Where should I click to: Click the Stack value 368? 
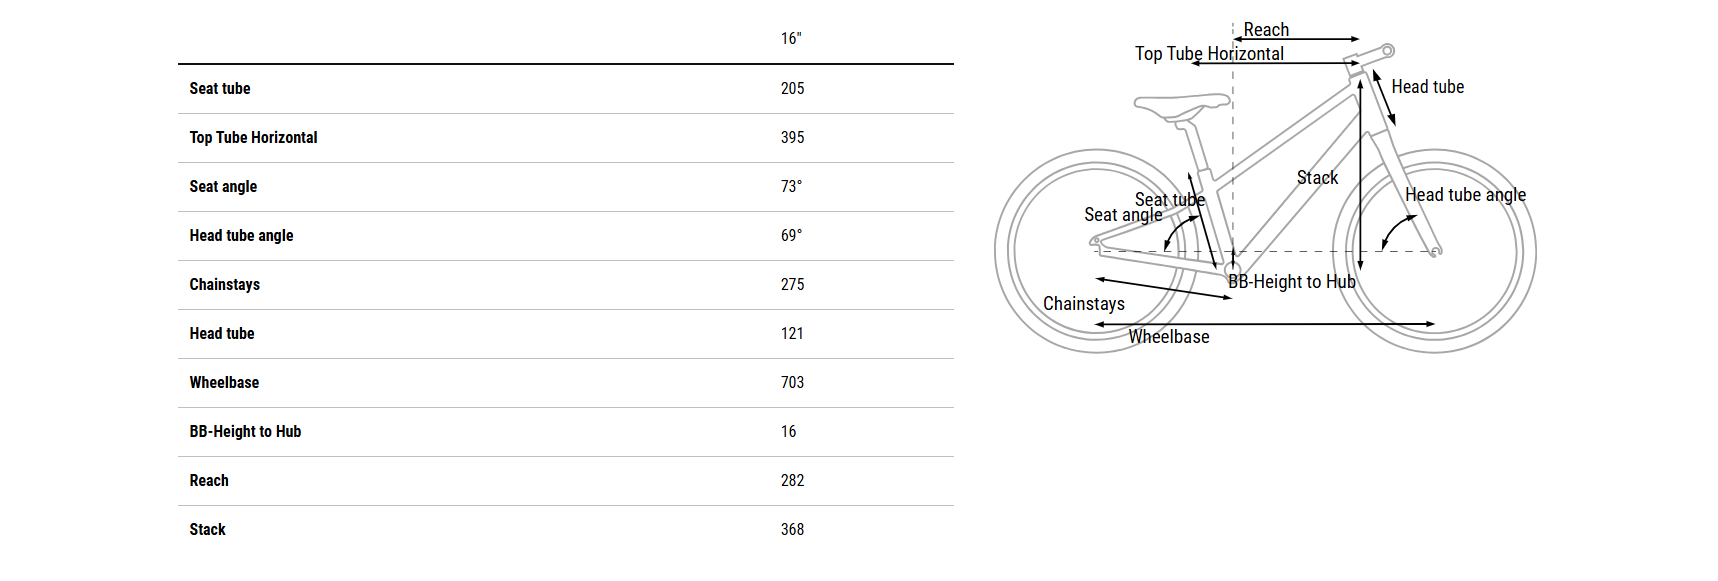[792, 530]
